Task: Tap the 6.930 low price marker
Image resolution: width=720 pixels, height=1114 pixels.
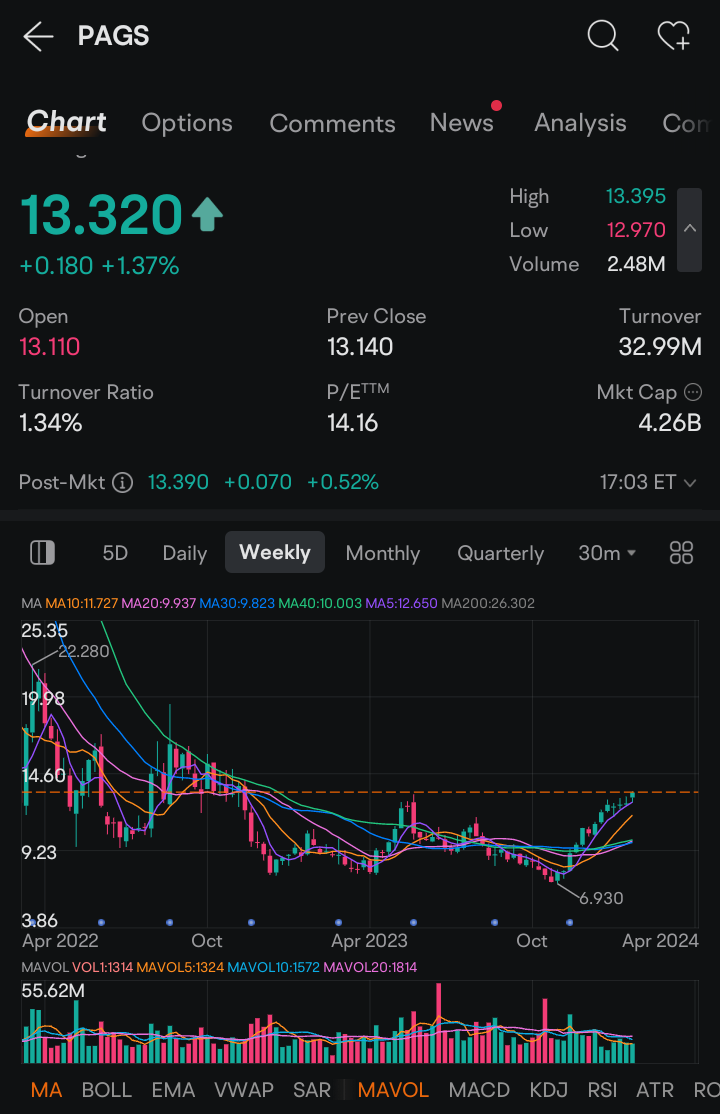Action: tap(601, 898)
